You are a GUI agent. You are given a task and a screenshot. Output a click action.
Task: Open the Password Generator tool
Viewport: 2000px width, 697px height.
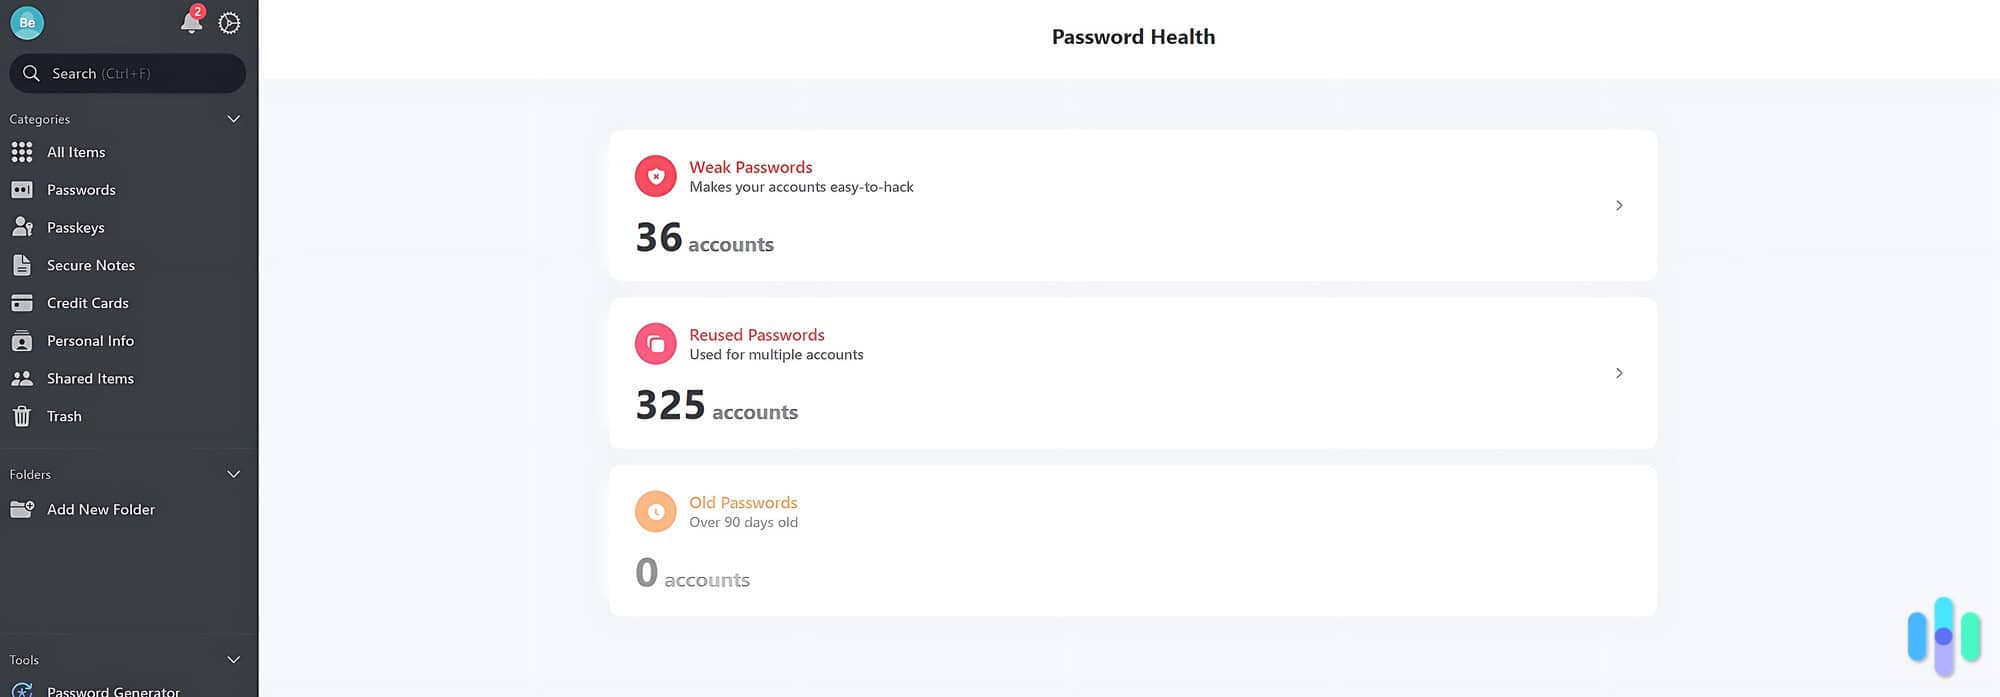pyautogui.click(x=113, y=690)
